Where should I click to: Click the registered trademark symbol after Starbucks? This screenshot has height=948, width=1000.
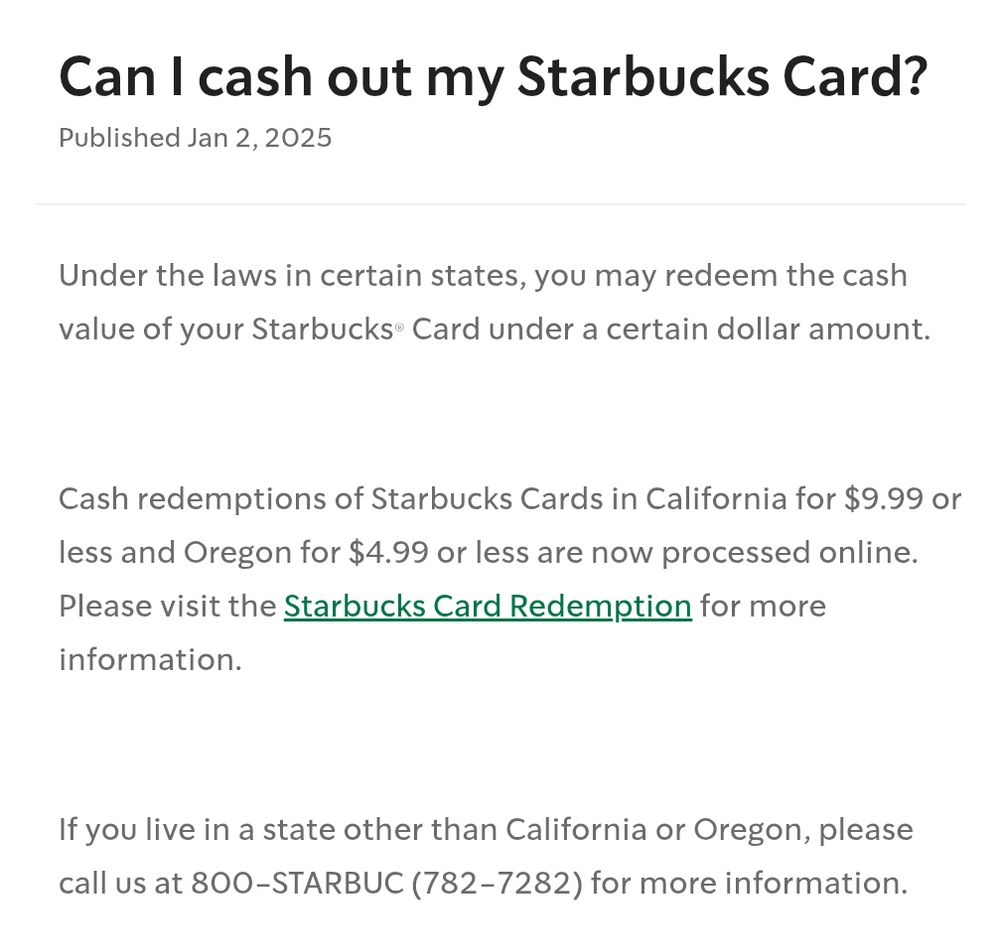[x=399, y=327]
